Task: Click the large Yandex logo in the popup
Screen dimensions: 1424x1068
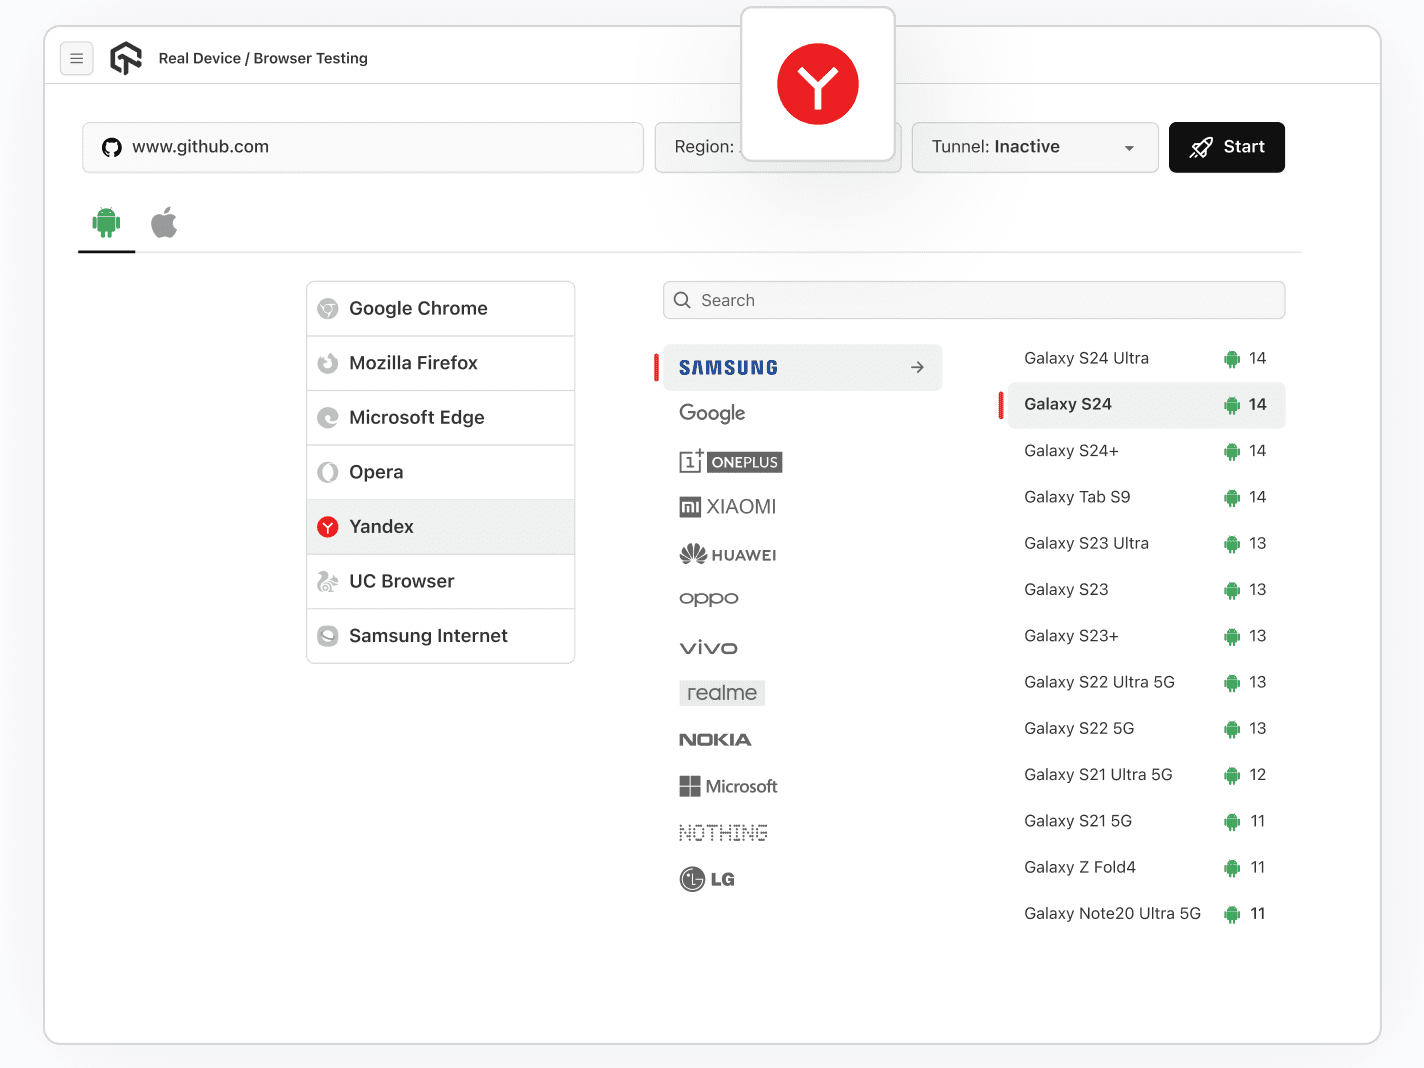Action: (818, 84)
